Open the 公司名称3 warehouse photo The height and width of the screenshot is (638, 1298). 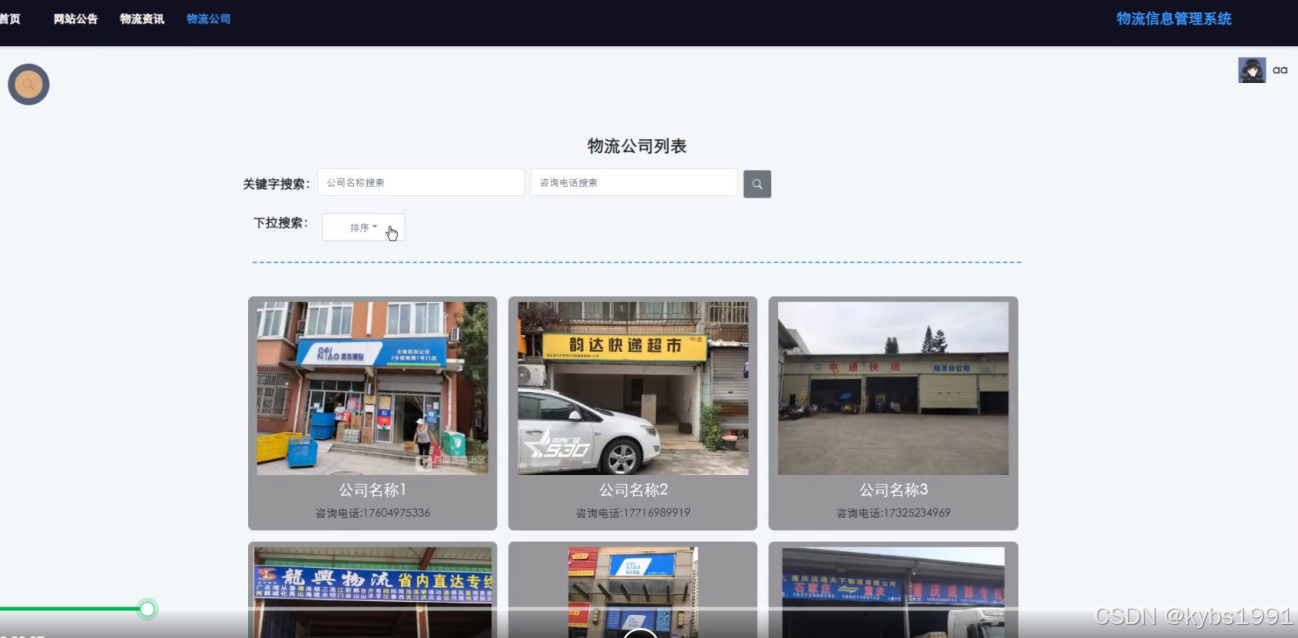click(893, 388)
